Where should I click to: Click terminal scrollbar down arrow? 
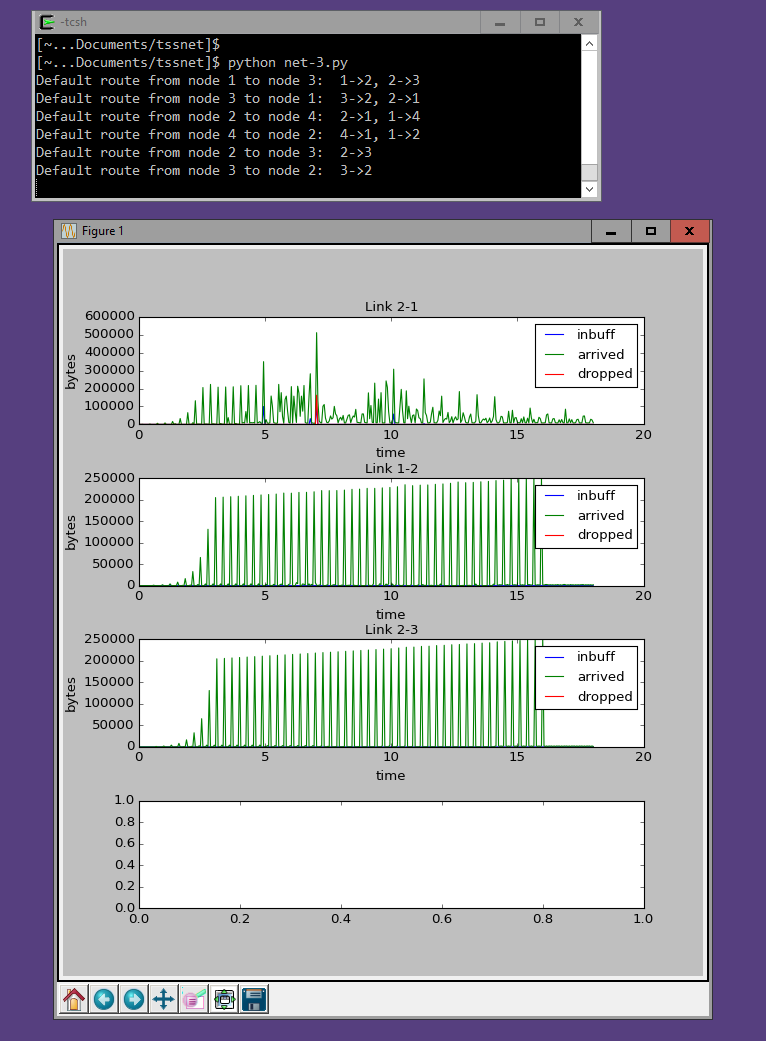[x=589, y=189]
